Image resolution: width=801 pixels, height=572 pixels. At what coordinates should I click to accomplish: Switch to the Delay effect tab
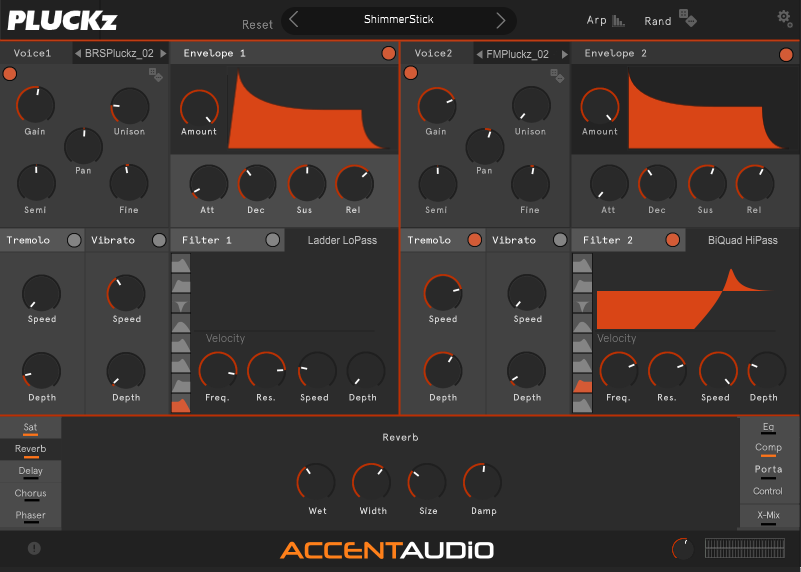point(30,472)
